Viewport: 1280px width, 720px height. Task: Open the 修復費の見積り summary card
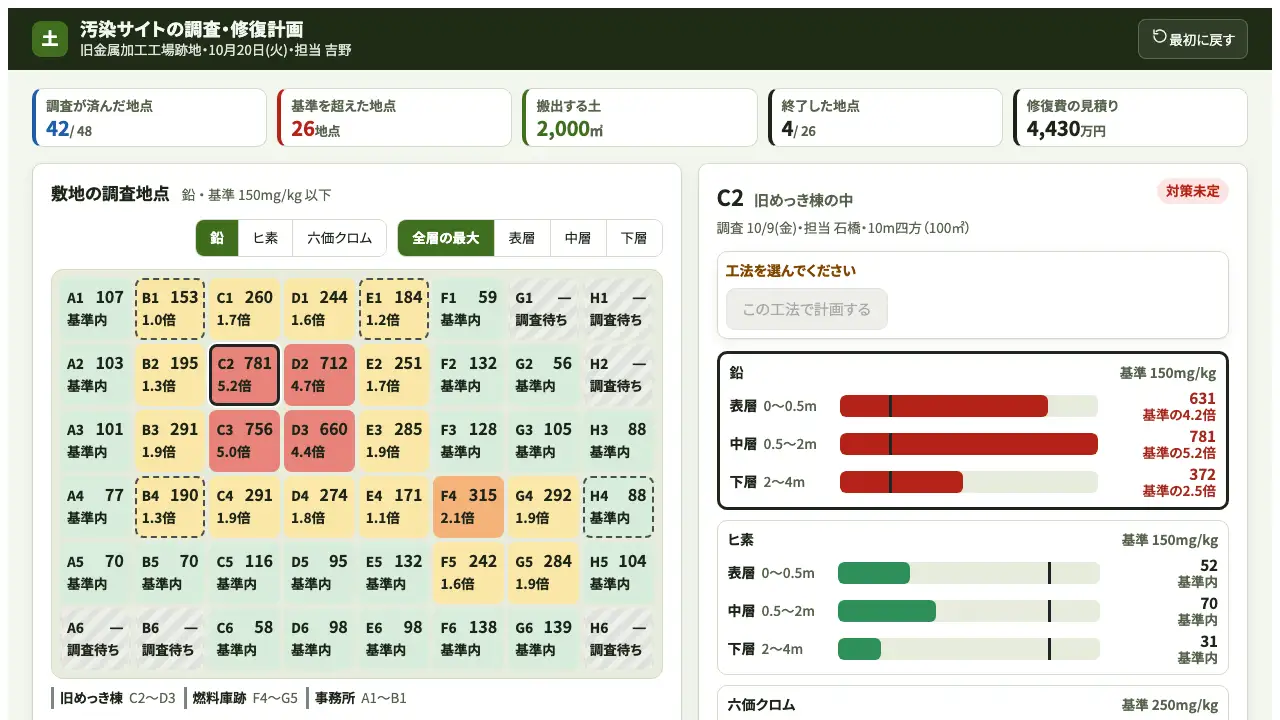click(x=1130, y=118)
